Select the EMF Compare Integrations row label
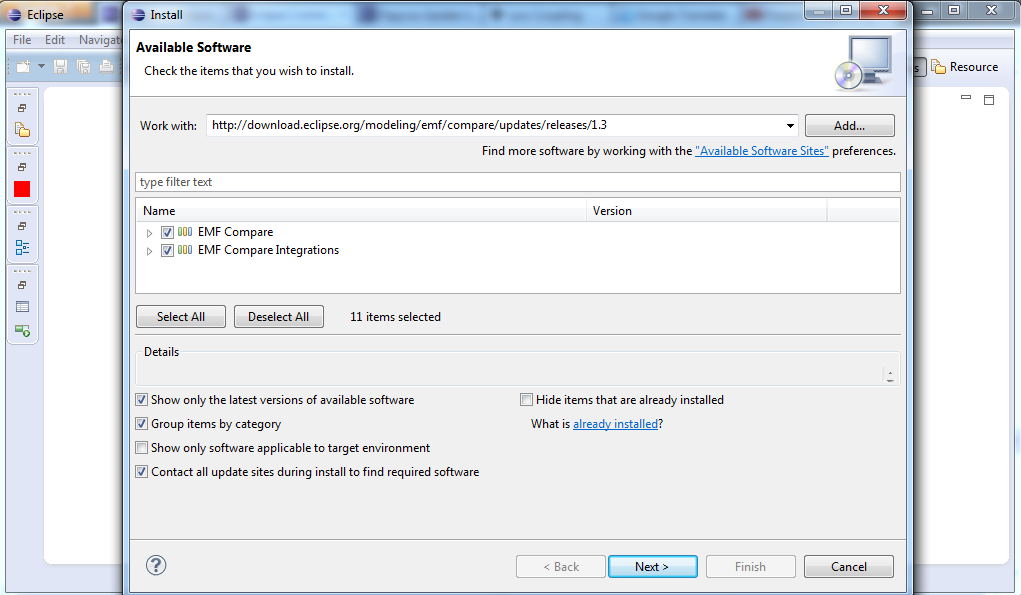 [x=268, y=251]
